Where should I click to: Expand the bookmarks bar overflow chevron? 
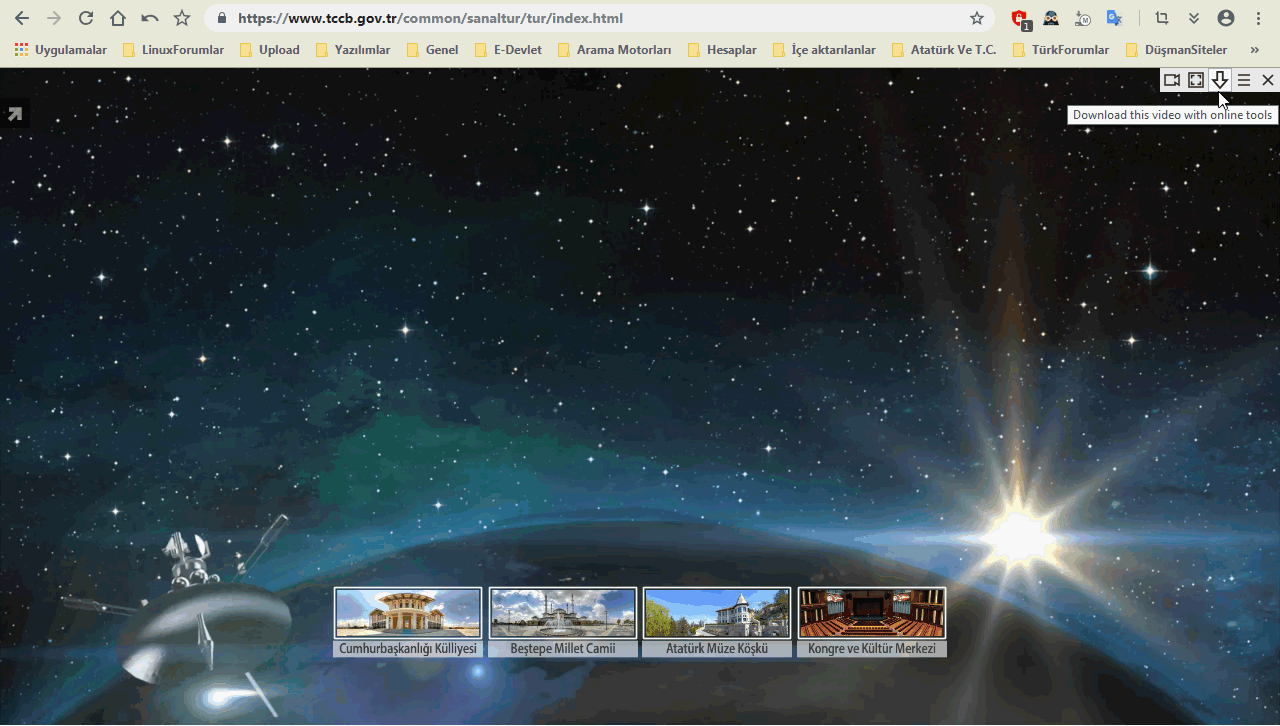click(1255, 50)
